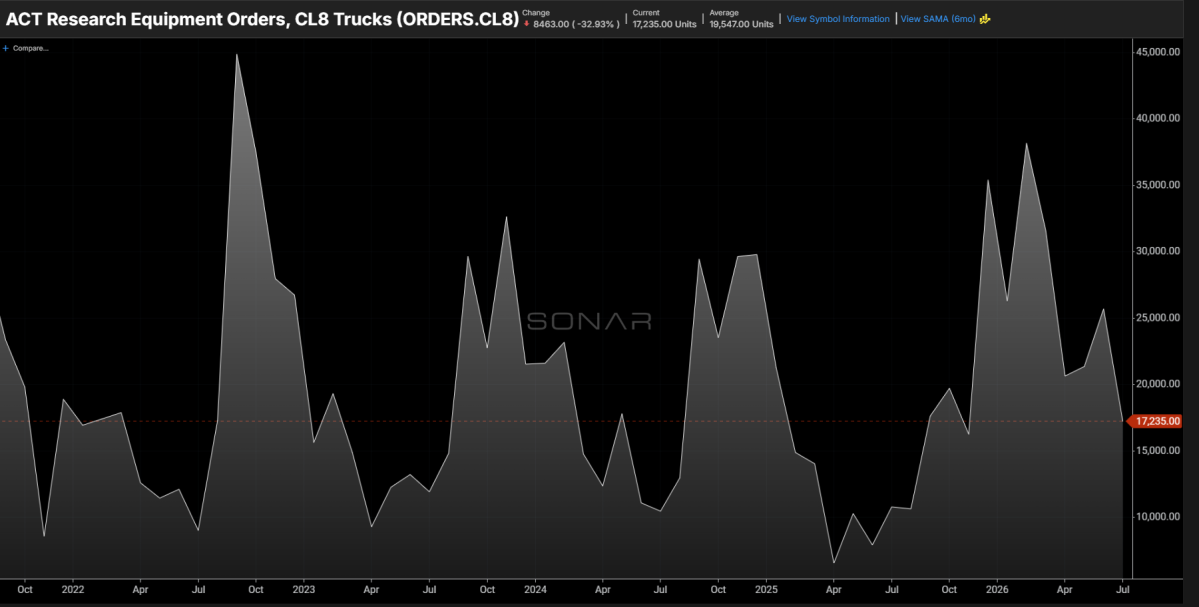Image resolution: width=1199 pixels, height=607 pixels.
Task: Select the 2023 label on time axis
Action: [x=304, y=590]
